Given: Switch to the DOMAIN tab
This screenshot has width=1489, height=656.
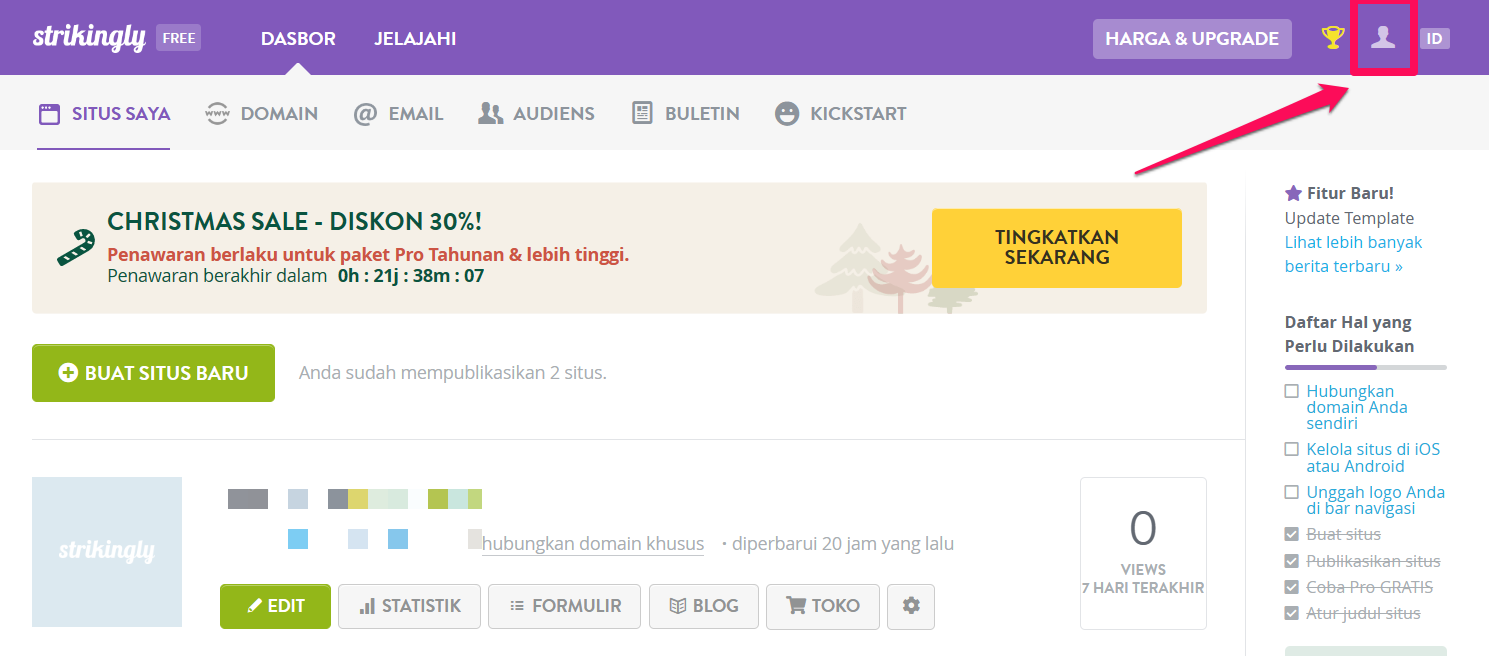Looking at the screenshot, I should (261, 113).
